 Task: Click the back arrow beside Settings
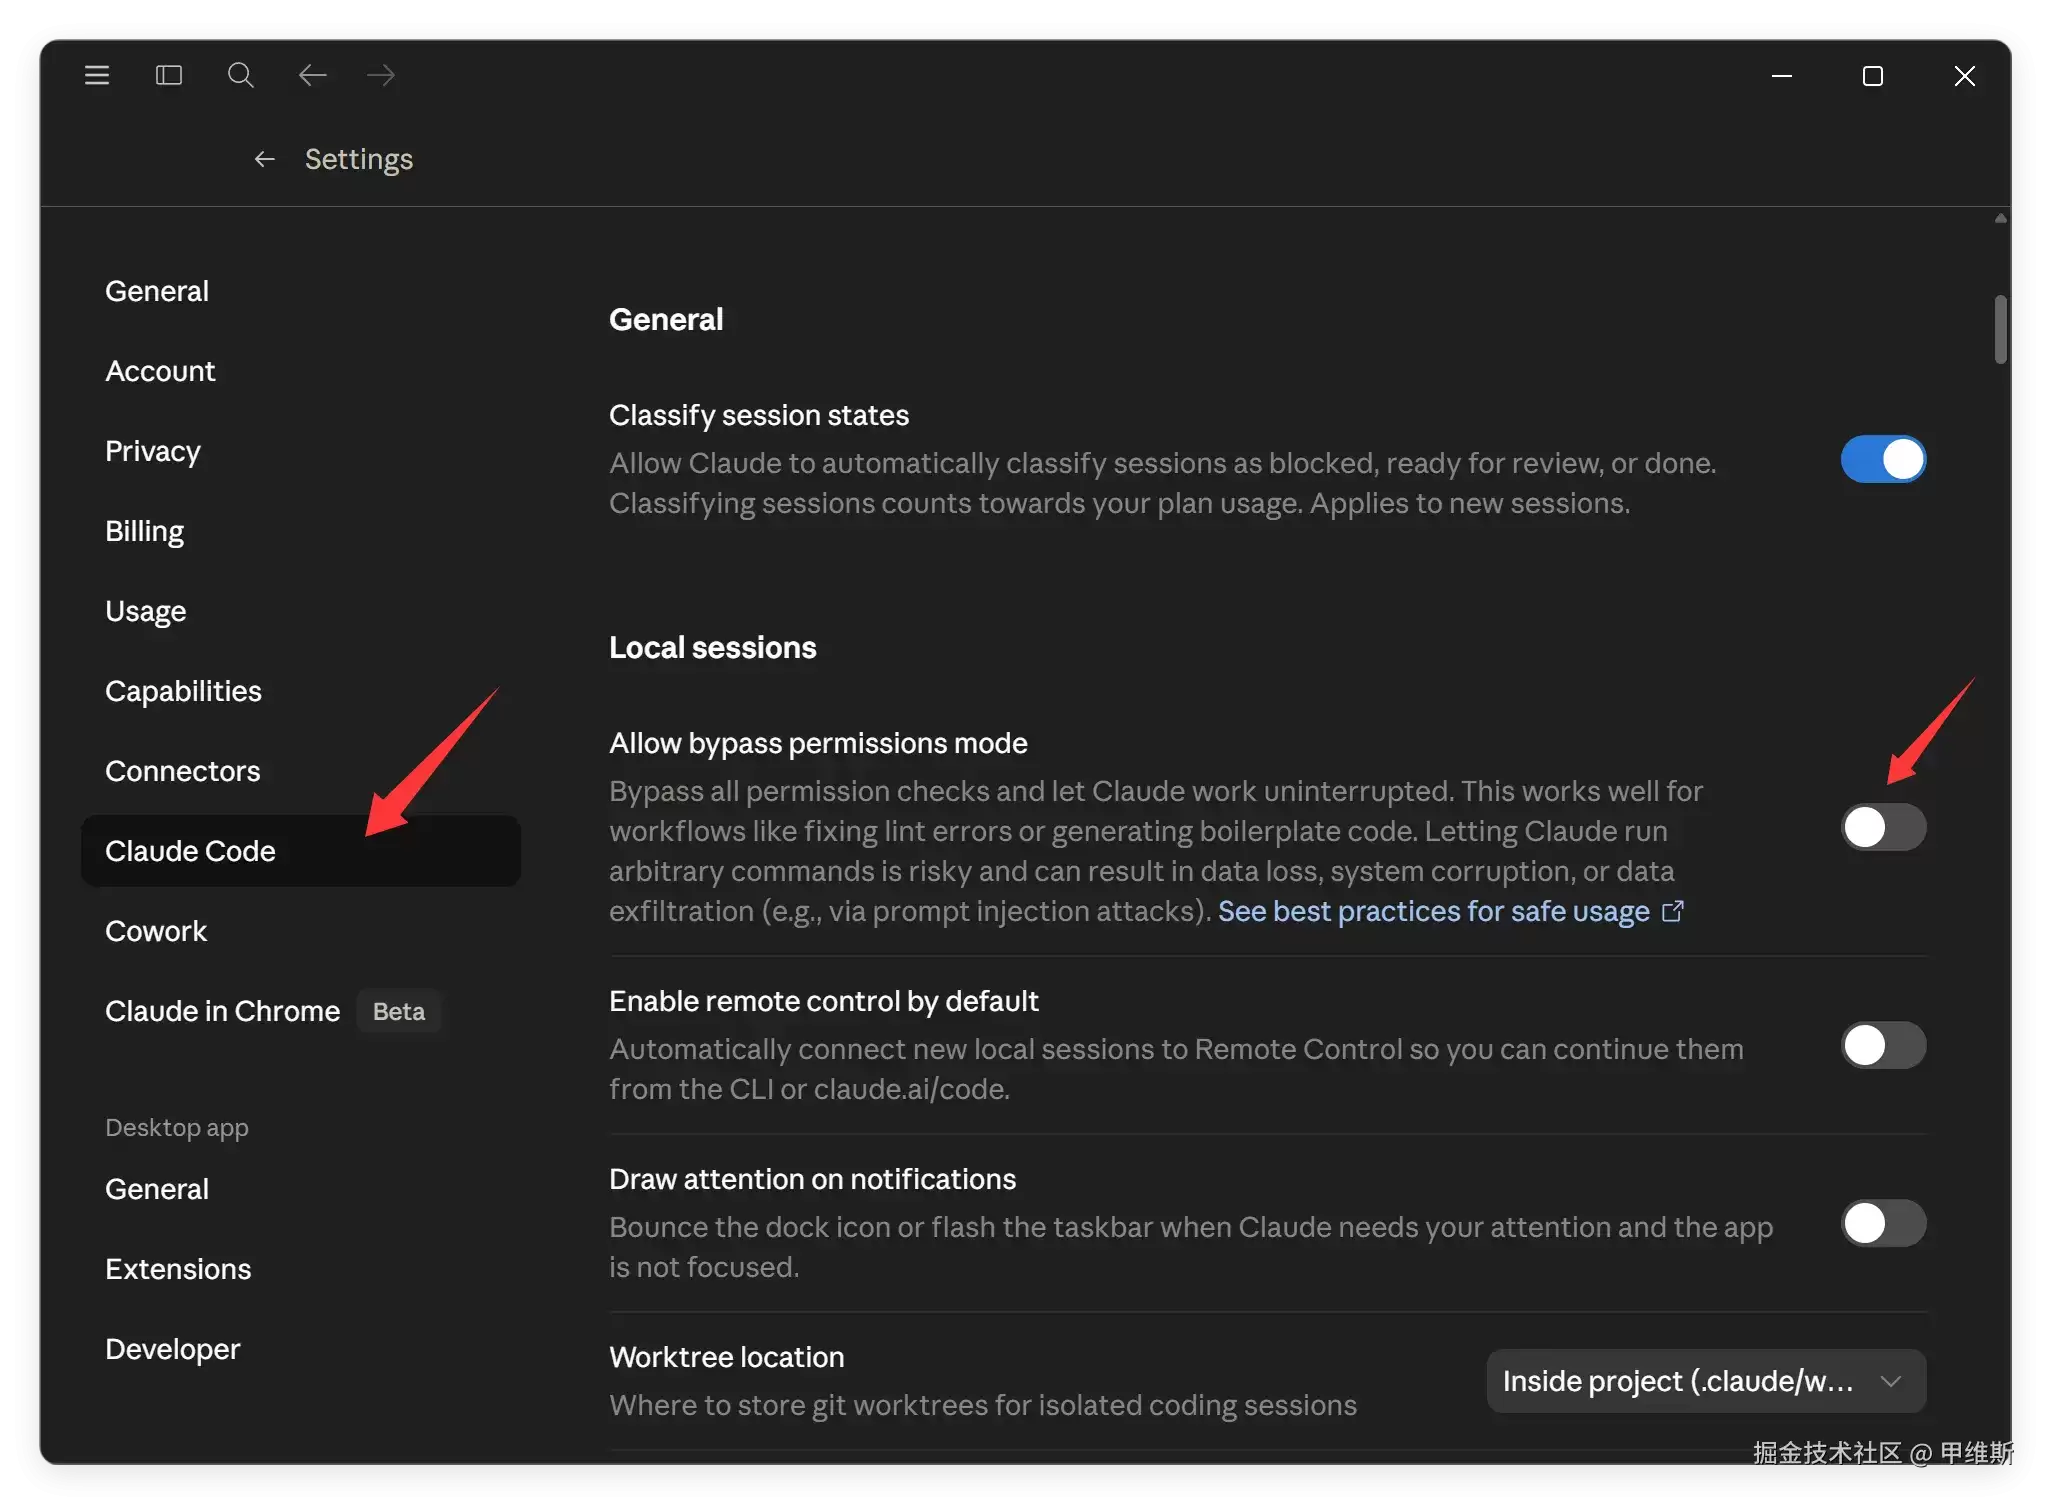[264, 159]
